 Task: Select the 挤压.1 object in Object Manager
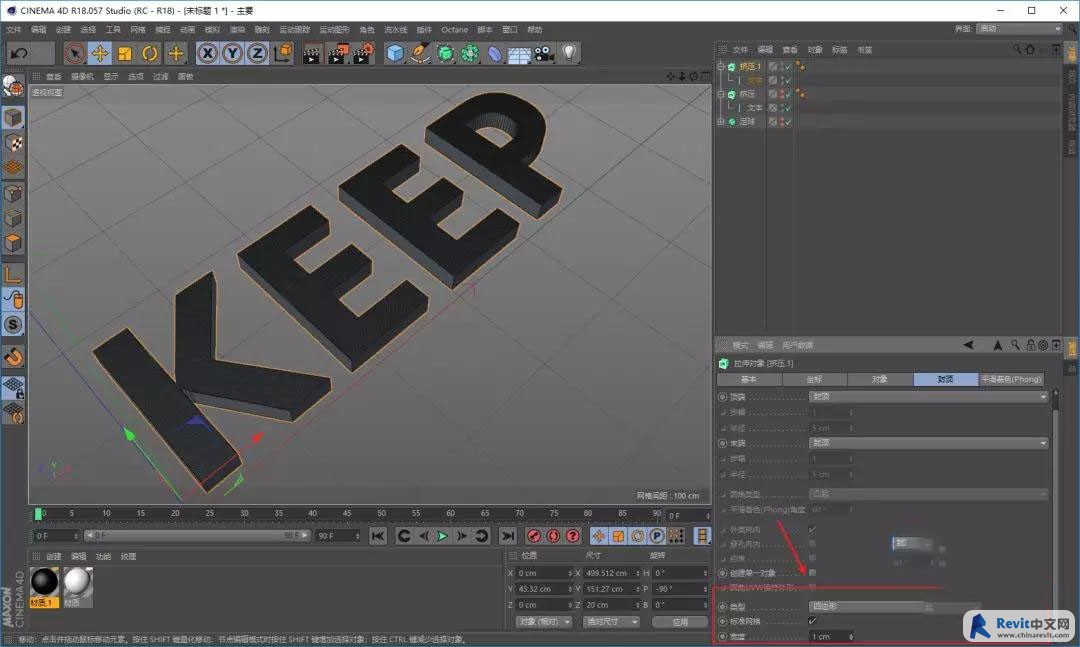[750, 67]
